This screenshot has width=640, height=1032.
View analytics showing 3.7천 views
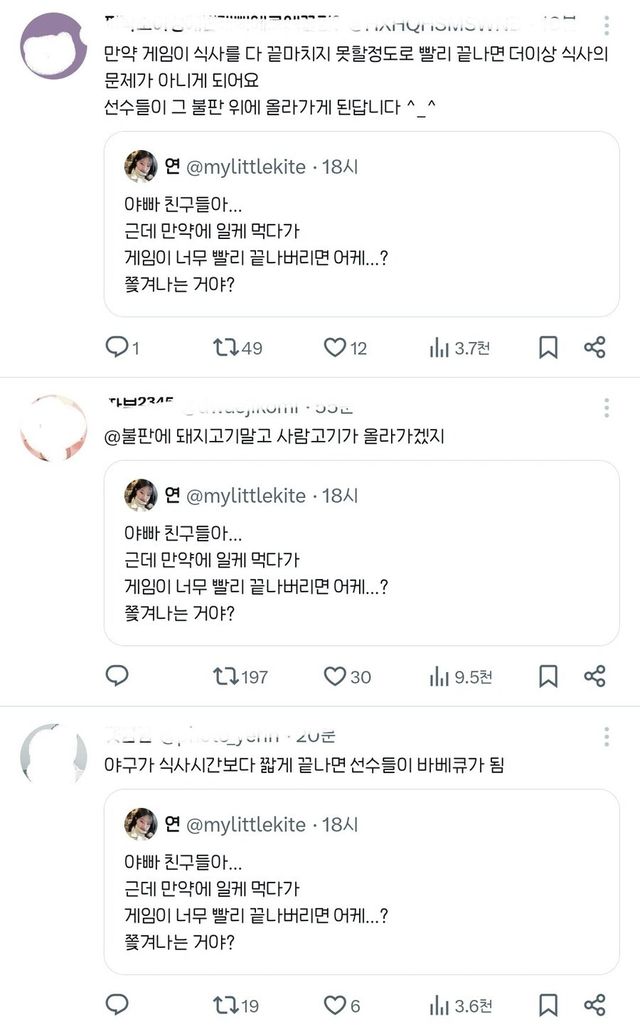point(439,347)
